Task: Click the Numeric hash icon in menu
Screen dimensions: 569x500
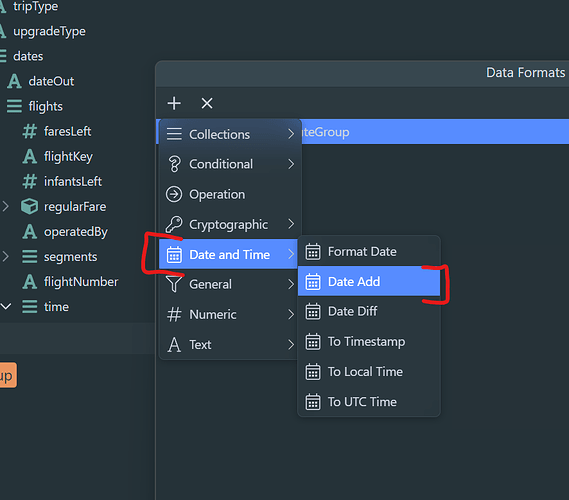Action: coord(174,314)
